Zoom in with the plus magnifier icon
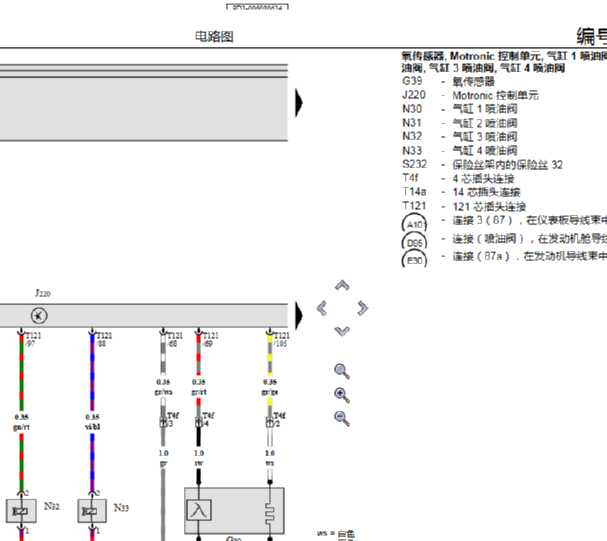This screenshot has width=607, height=541. click(342, 395)
